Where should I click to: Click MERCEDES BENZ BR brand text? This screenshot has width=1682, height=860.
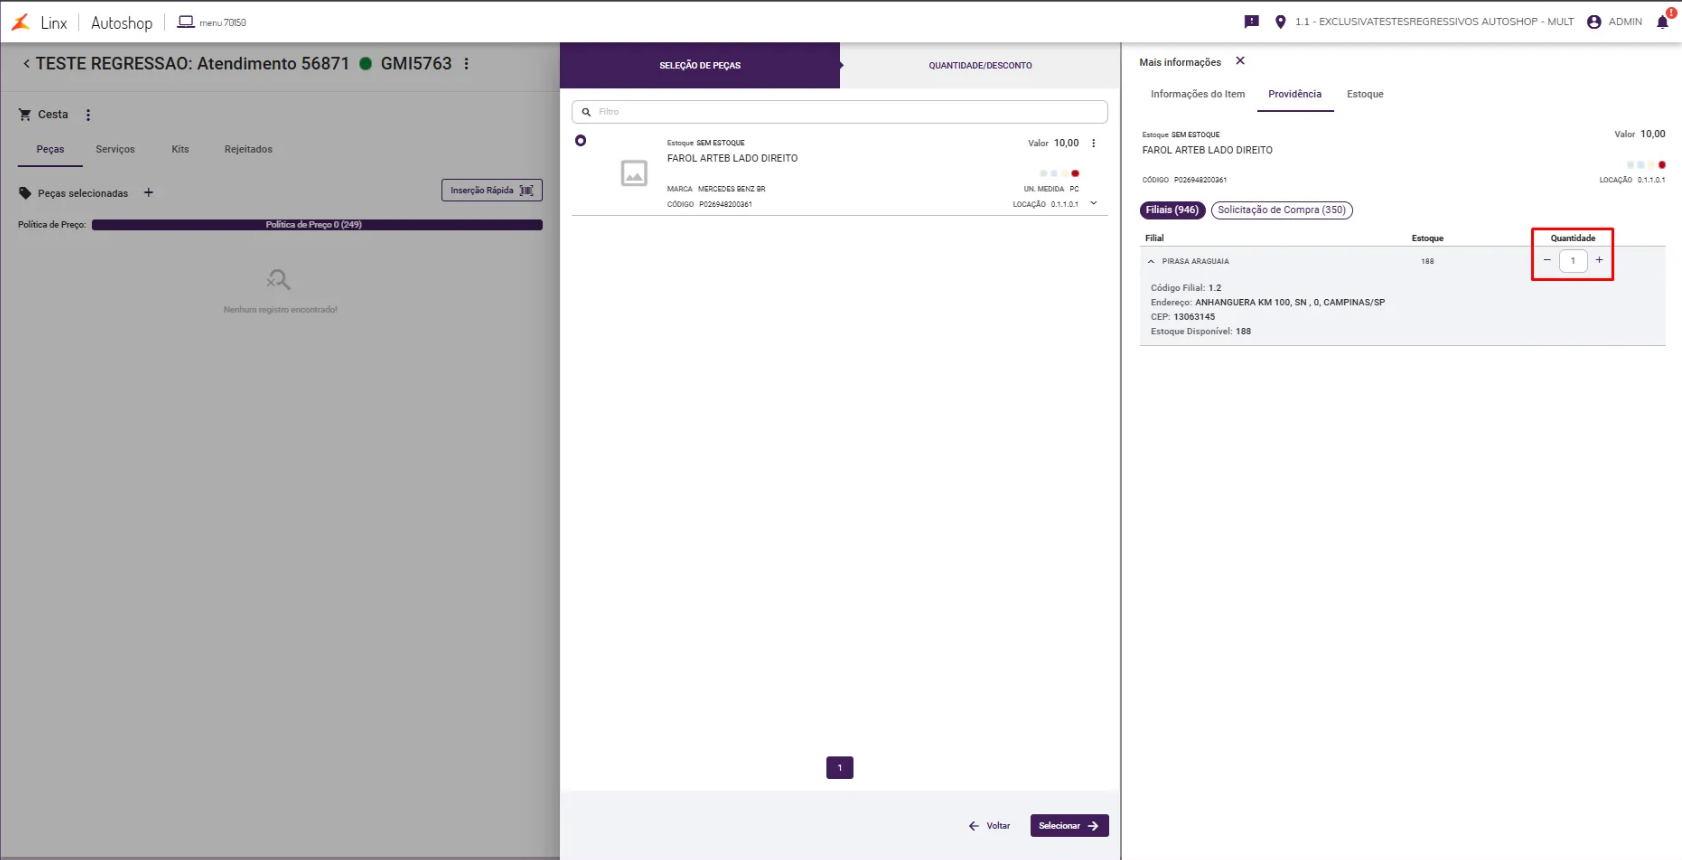point(731,189)
